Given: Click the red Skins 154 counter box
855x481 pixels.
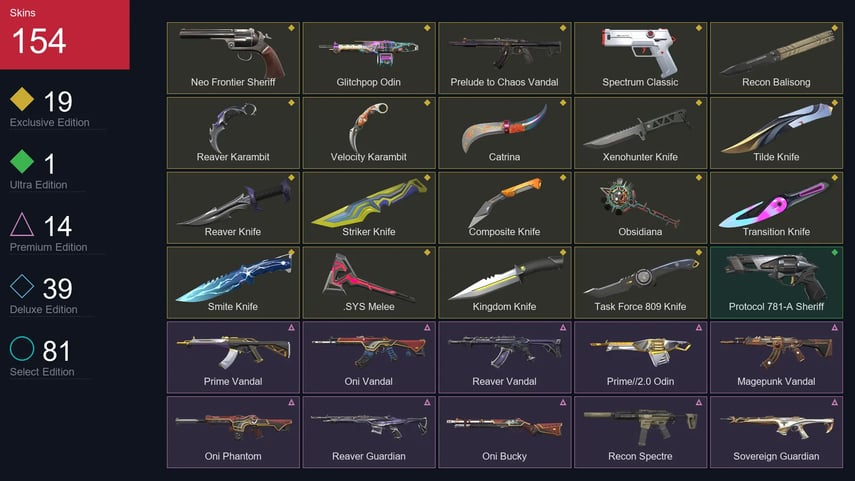Looking at the screenshot, I should (x=65, y=34).
